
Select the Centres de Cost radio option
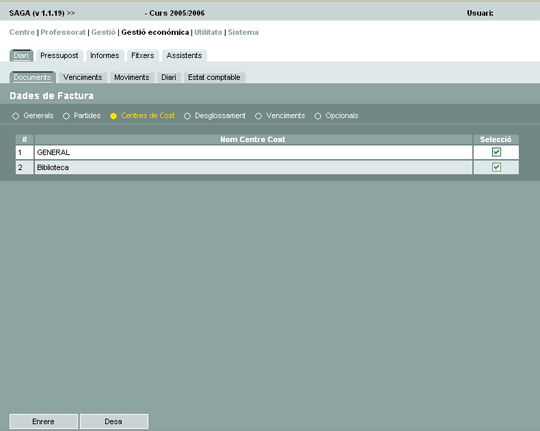113,116
